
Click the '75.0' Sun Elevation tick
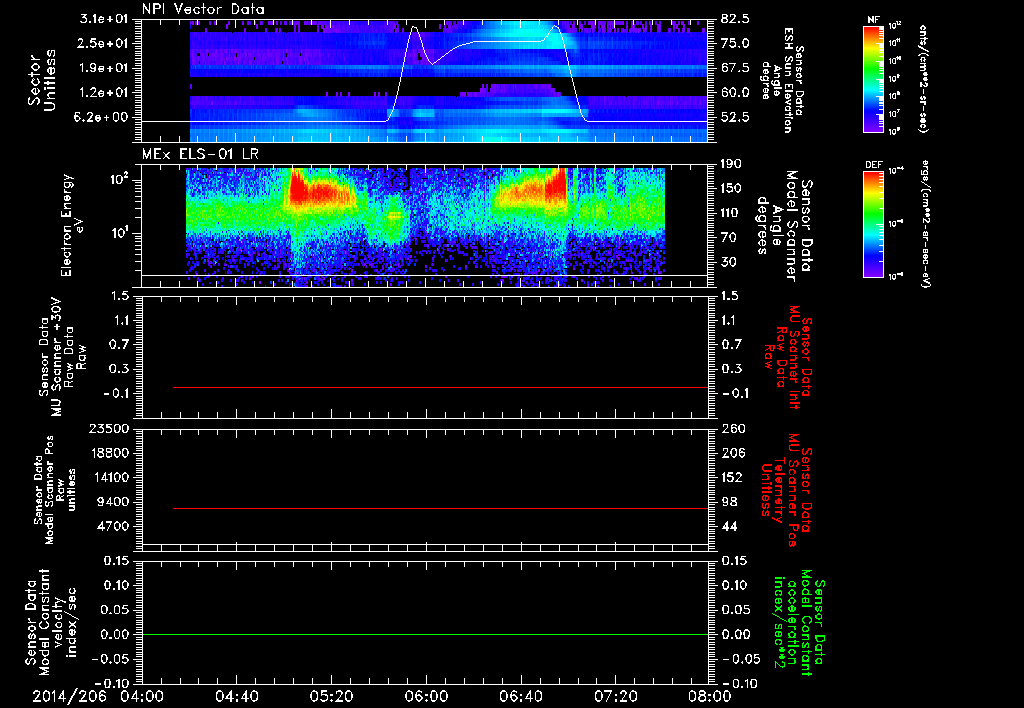pyautogui.click(x=736, y=43)
